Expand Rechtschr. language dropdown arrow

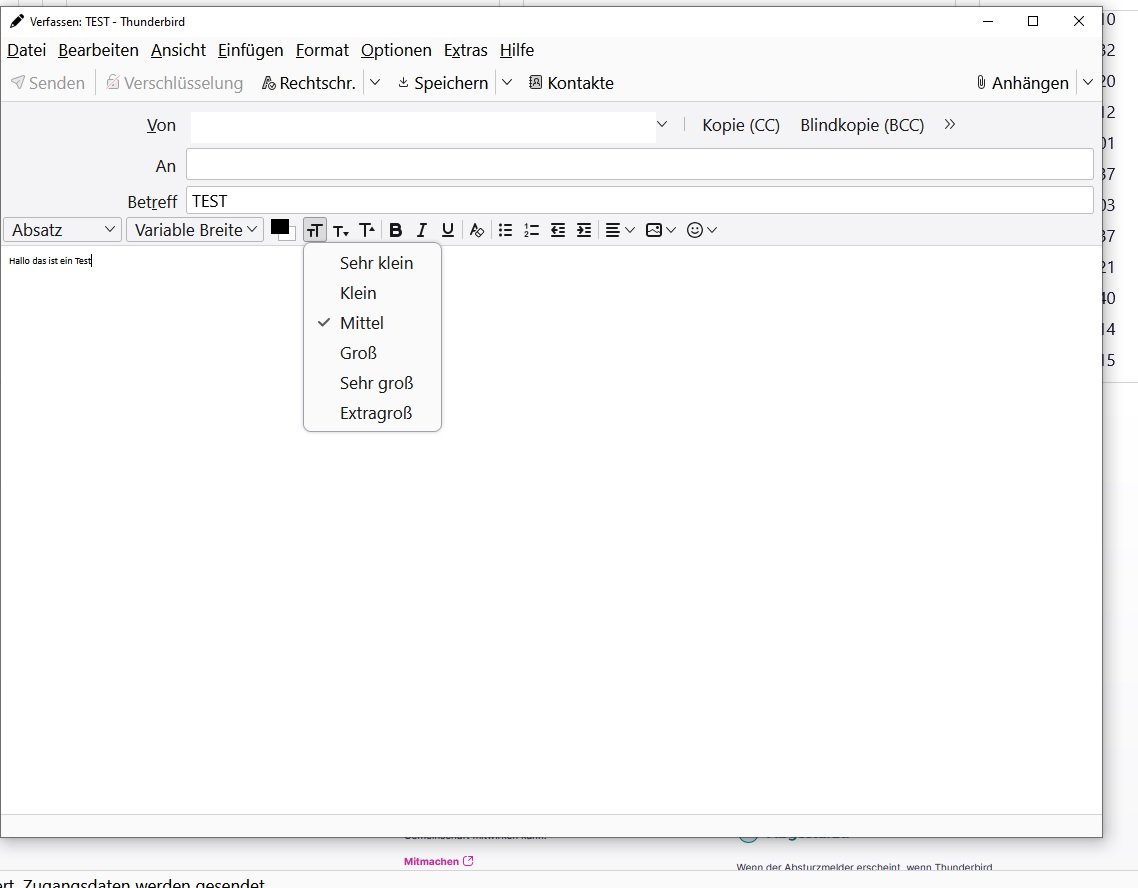coord(375,83)
